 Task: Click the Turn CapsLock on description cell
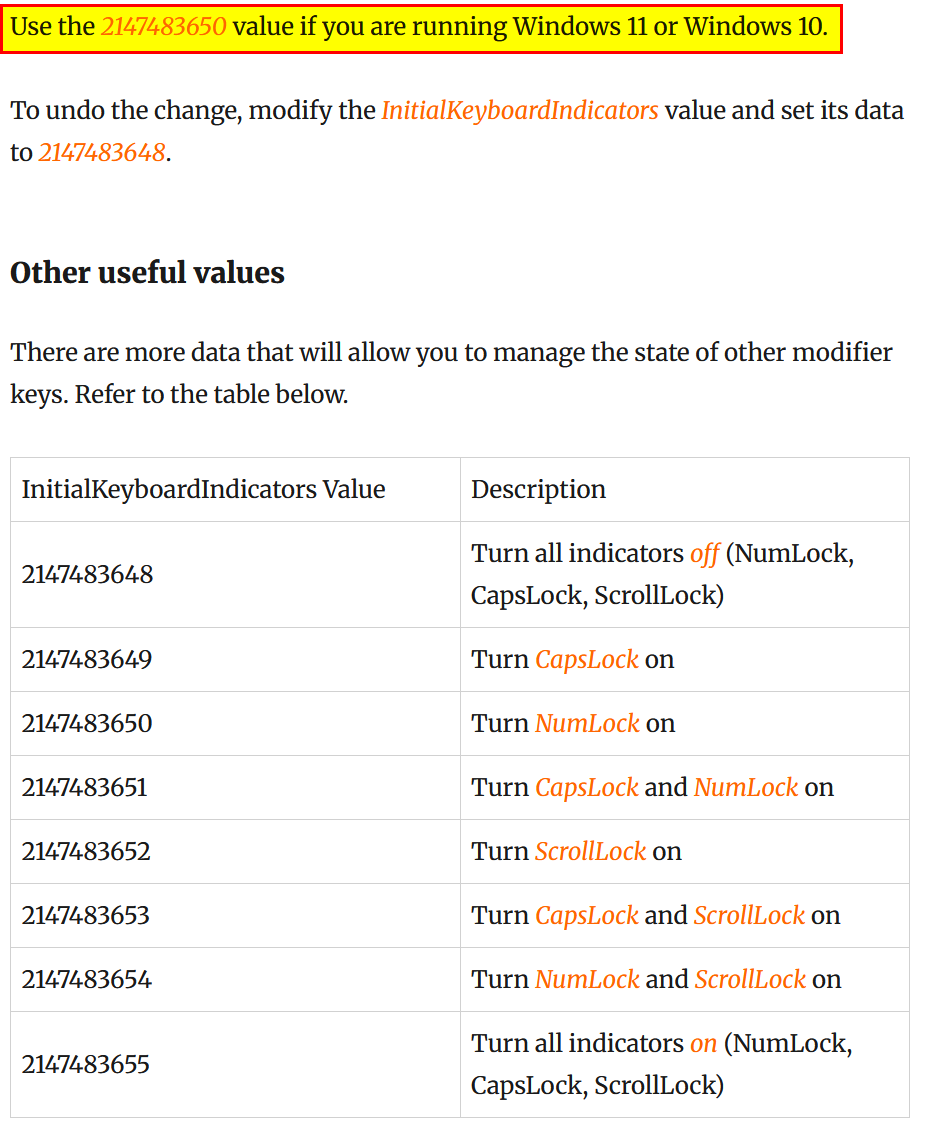tap(685, 659)
